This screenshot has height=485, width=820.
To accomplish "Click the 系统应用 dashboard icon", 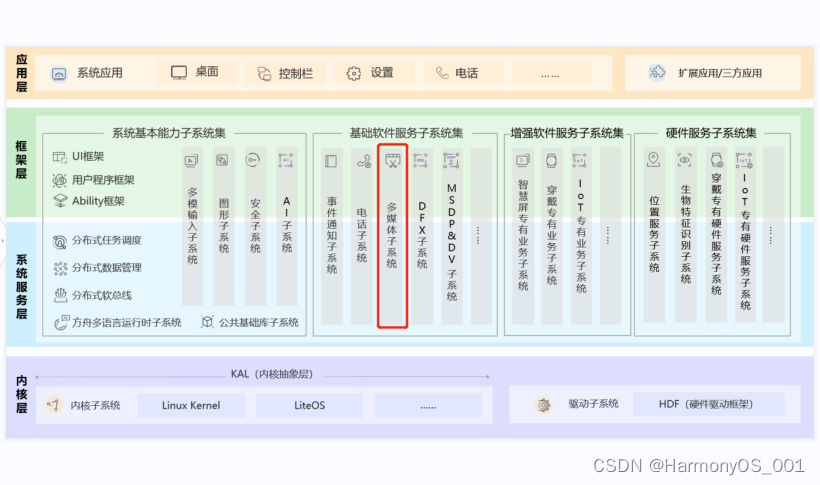I will click(59, 74).
